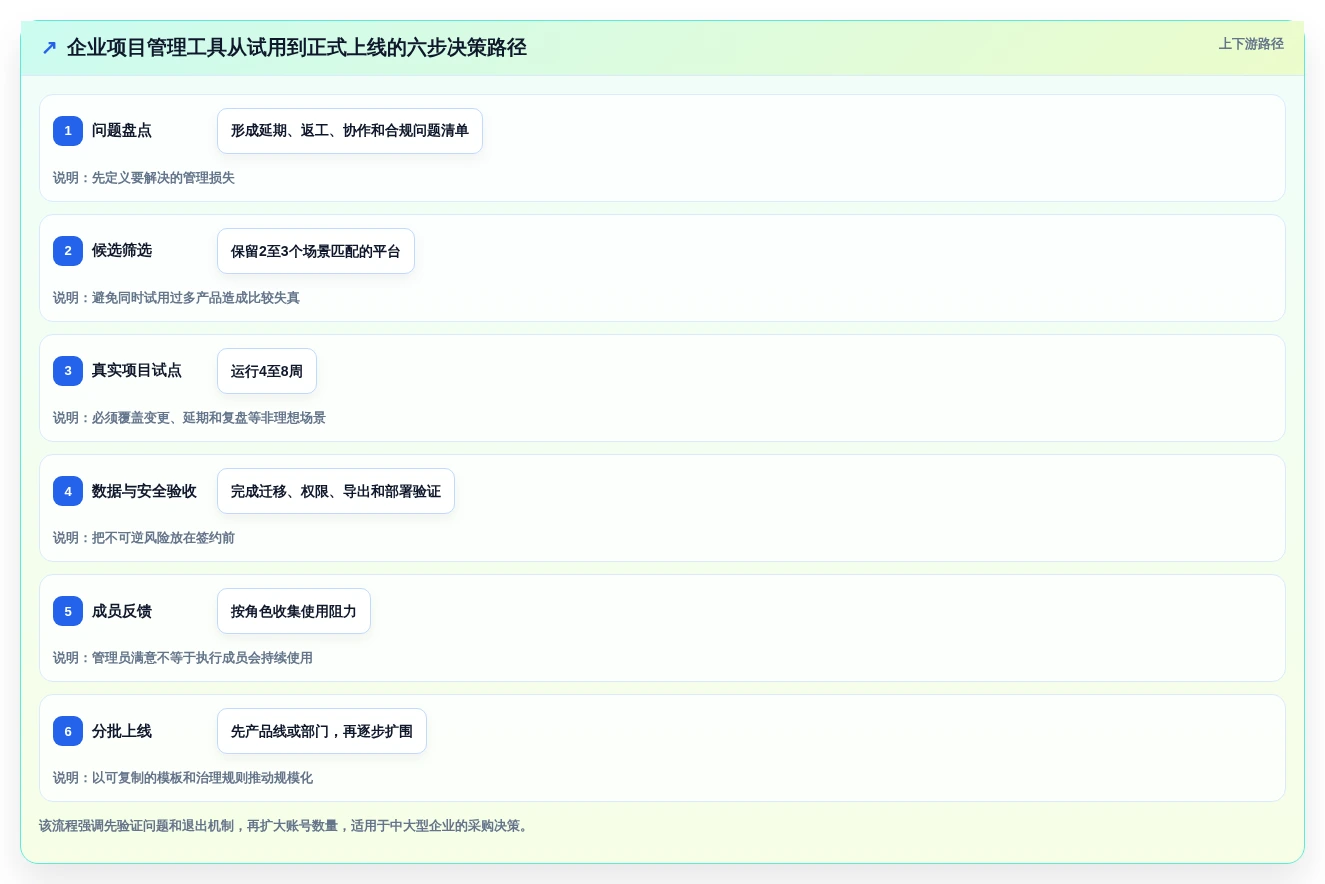The image size is (1325, 884).
Task: Select step number badge 1
Action: (68, 131)
